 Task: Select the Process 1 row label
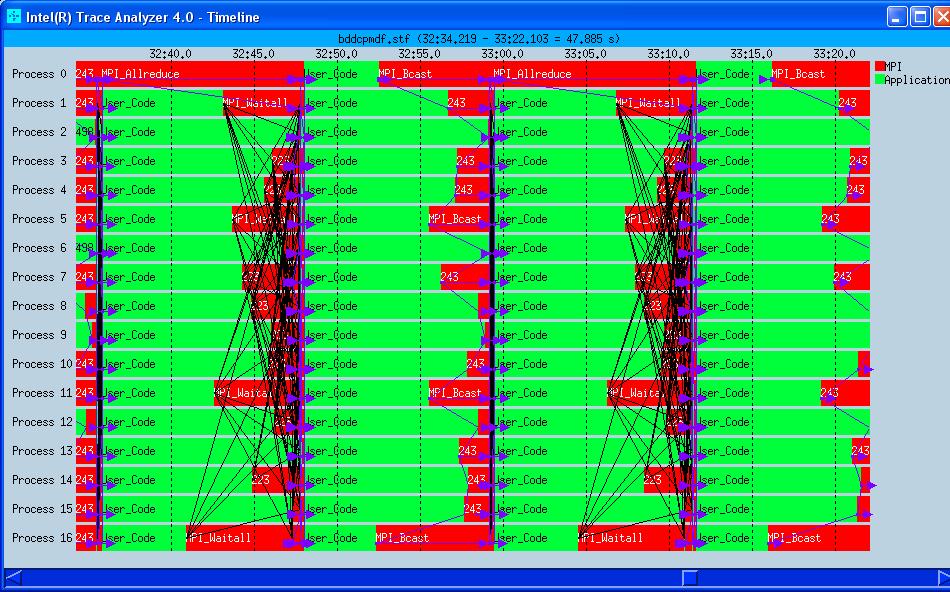coord(39,103)
